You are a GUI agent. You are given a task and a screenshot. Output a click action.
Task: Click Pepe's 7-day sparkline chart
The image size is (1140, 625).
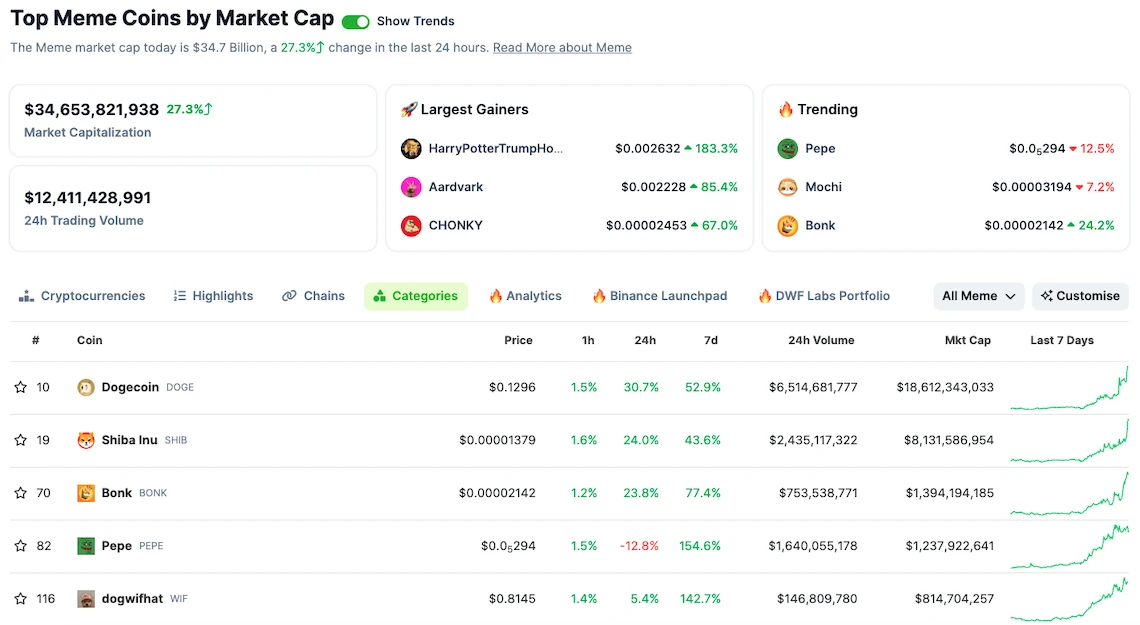(1069, 547)
